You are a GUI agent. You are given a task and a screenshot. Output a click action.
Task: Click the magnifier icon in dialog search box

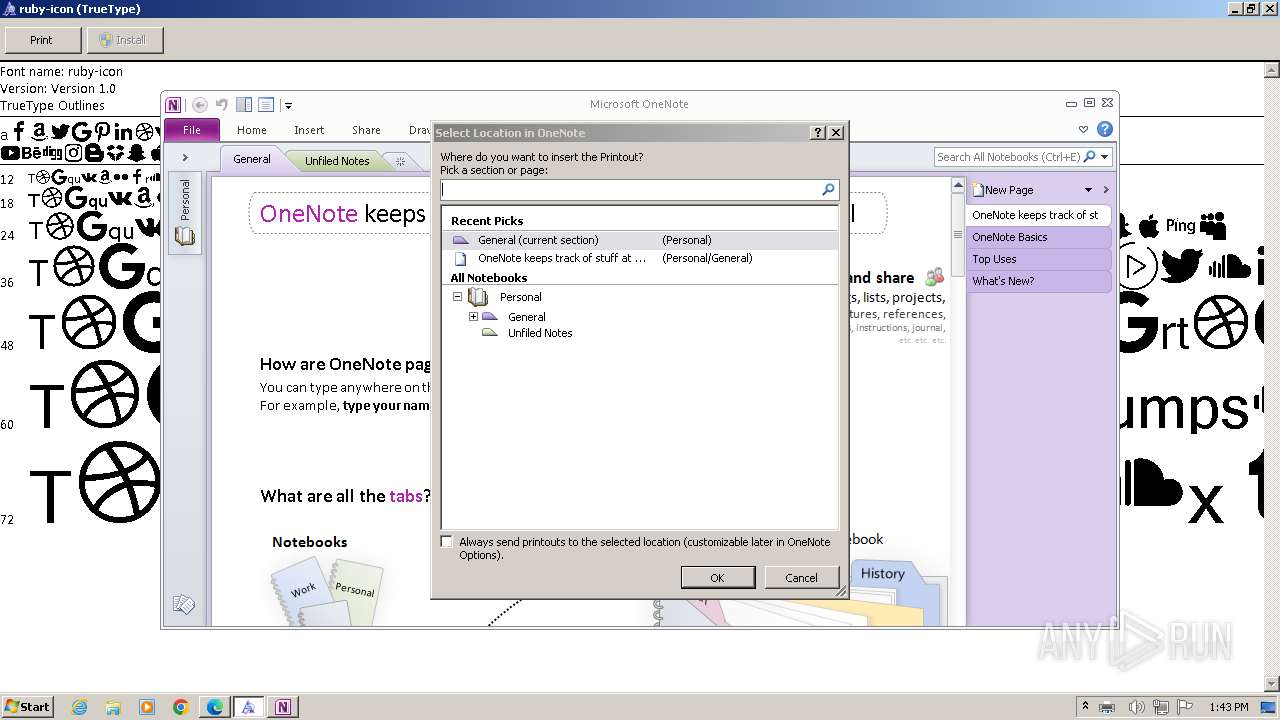click(x=828, y=189)
